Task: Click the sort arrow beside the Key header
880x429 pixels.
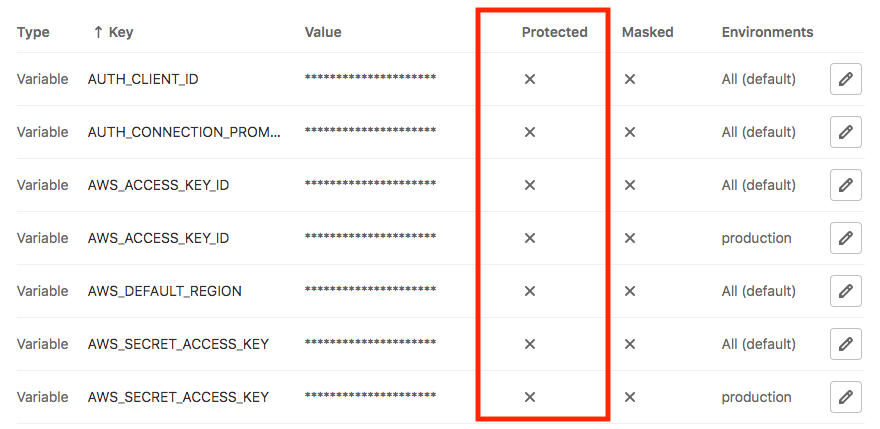Action: click(98, 32)
